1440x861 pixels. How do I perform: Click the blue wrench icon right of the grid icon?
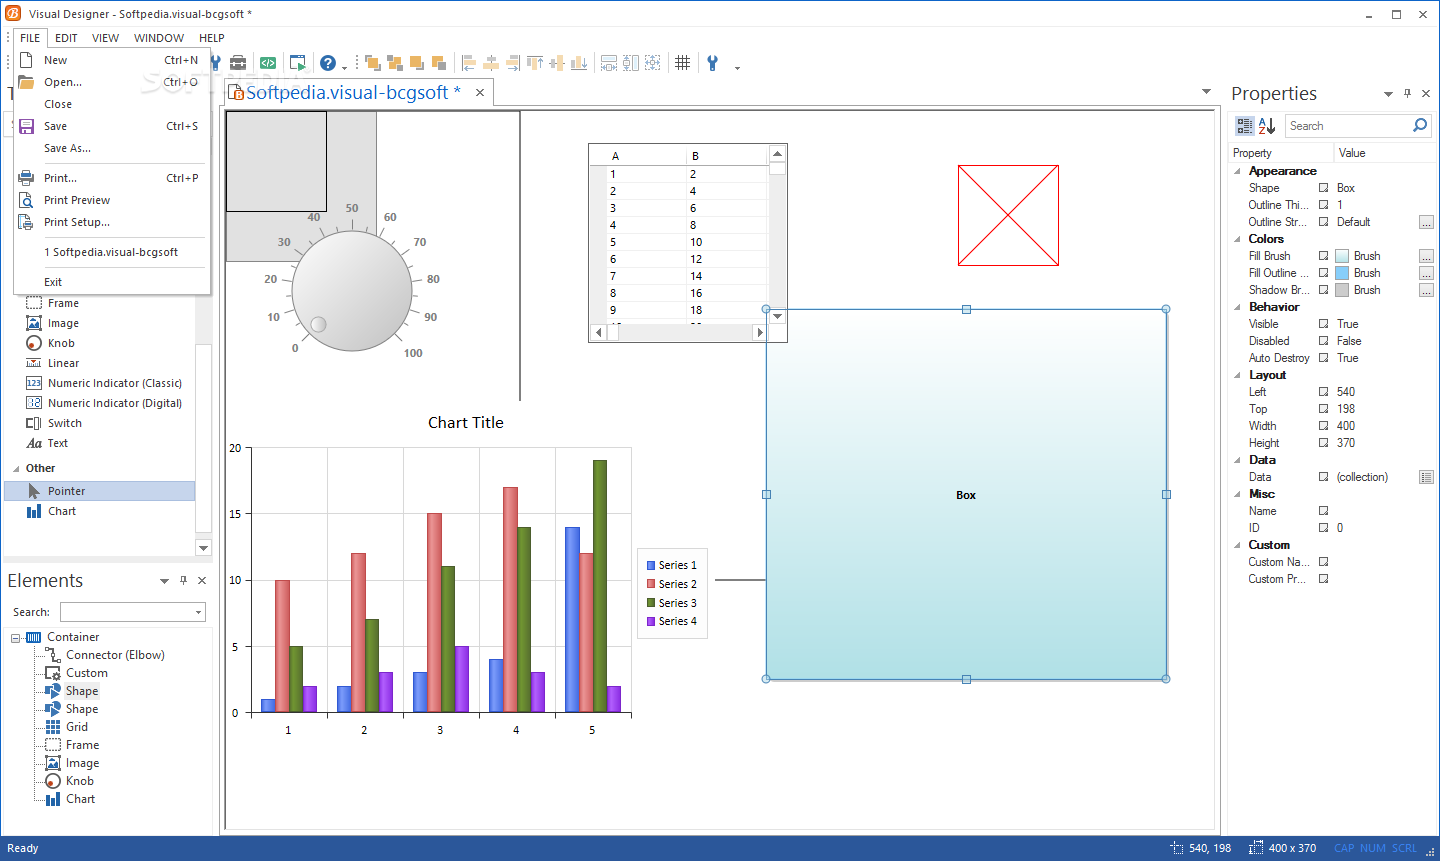coord(712,63)
